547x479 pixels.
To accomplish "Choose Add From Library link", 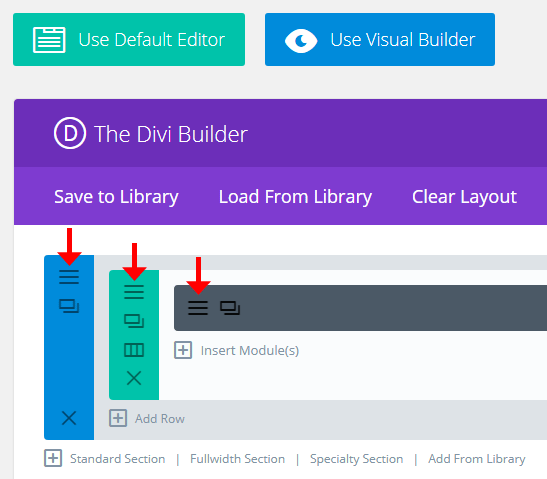I will pyautogui.click(x=477, y=459).
